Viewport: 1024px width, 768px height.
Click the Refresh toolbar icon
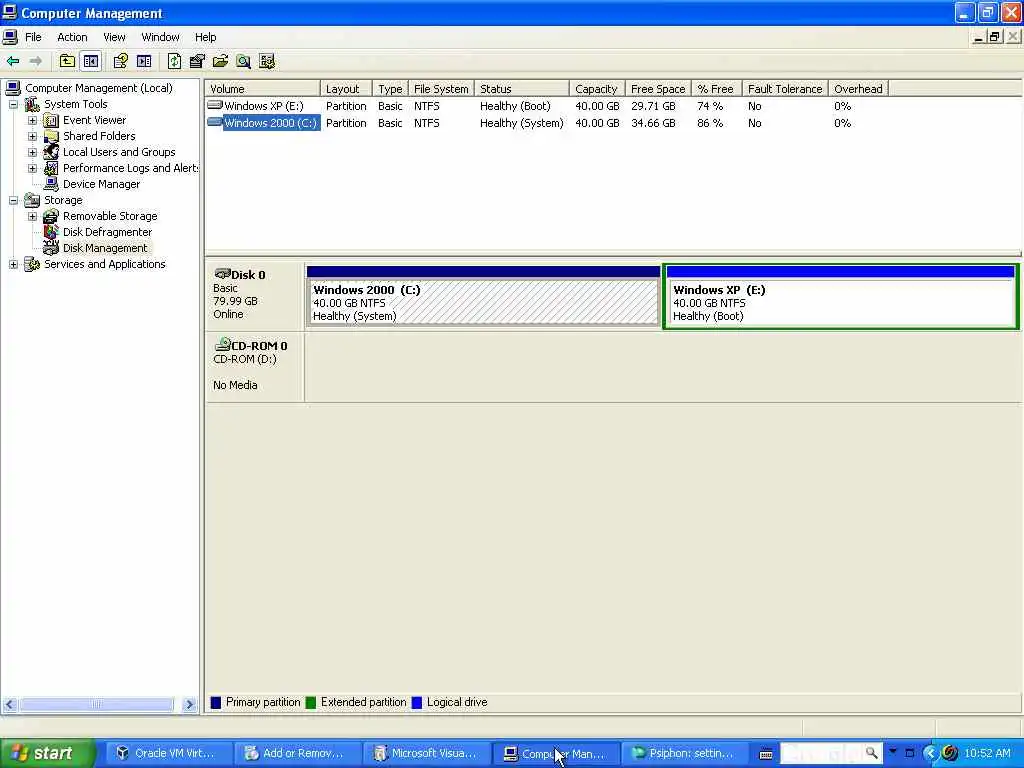click(x=174, y=61)
